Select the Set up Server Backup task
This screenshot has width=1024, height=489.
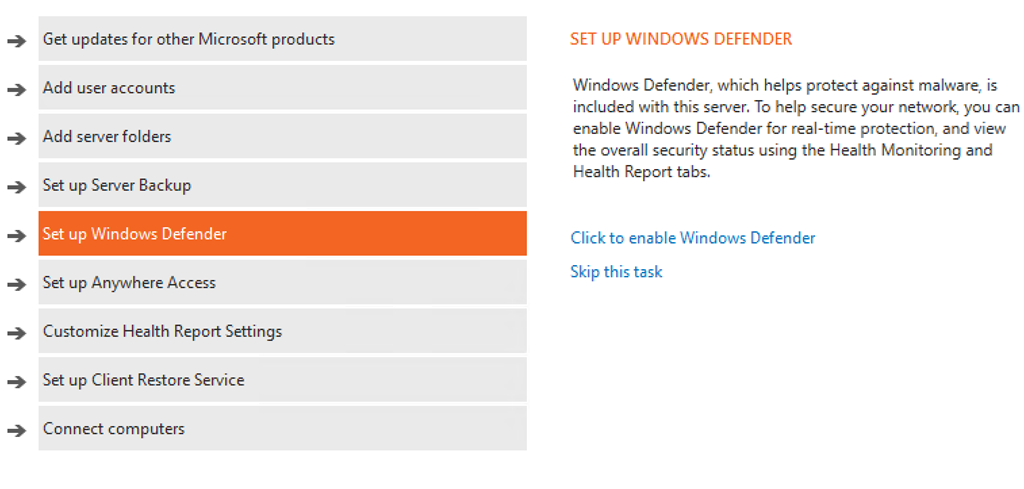tap(282, 185)
